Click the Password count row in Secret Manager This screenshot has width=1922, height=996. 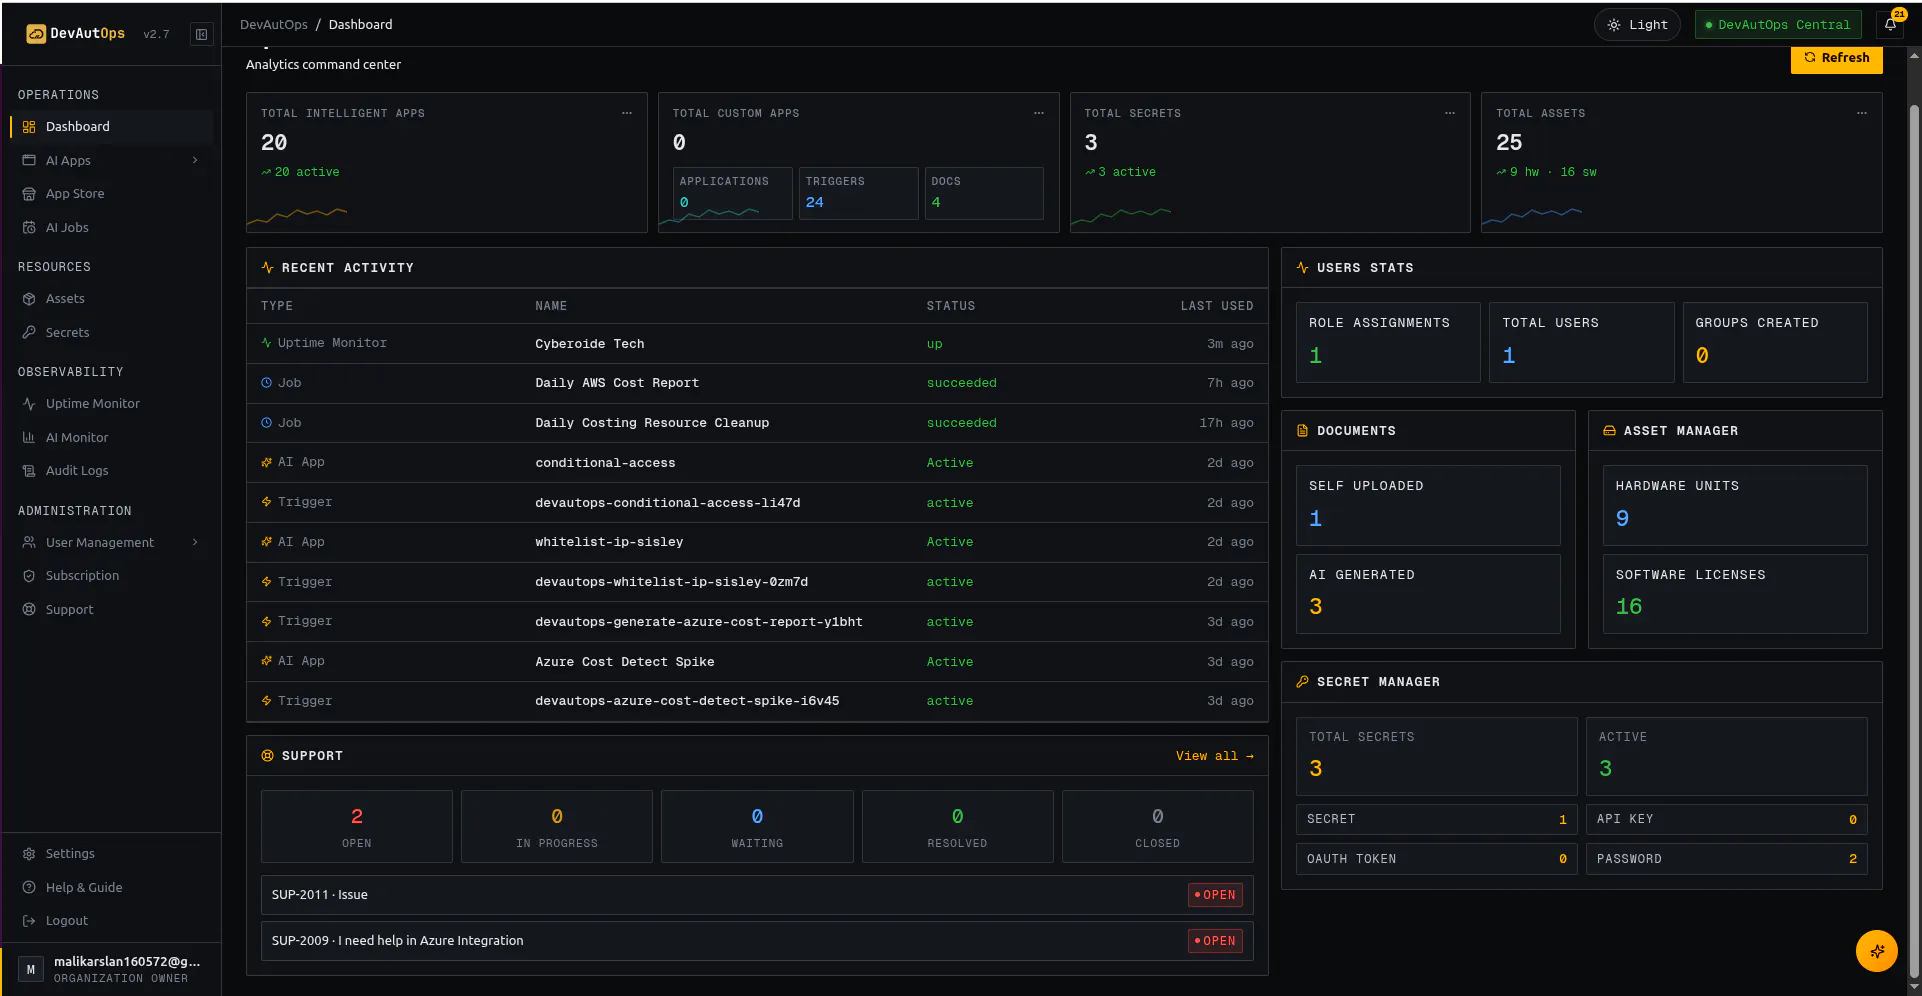point(1726,860)
